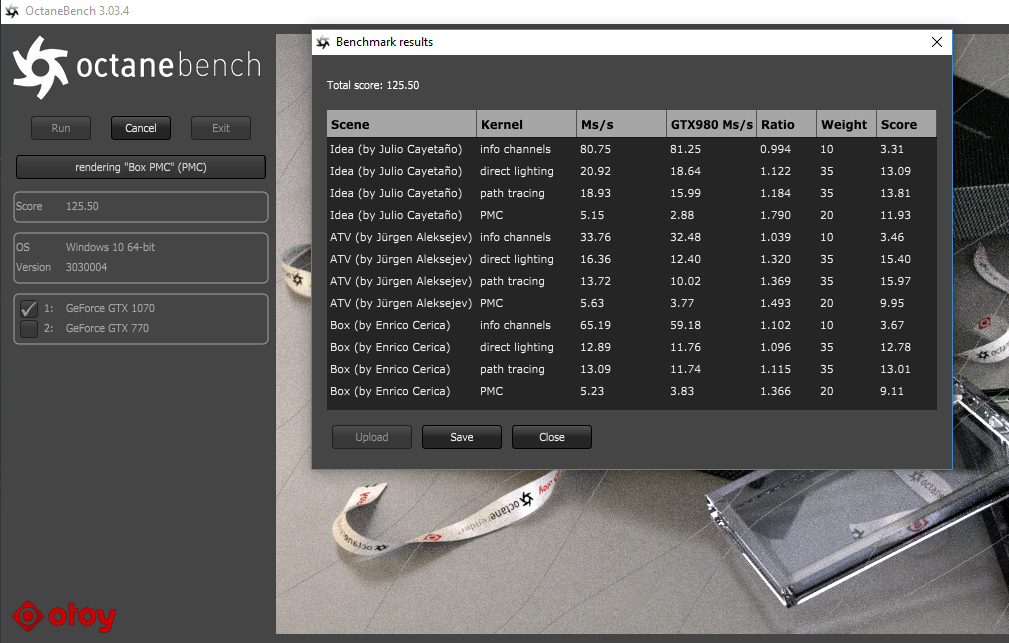Select the ATV direct lighting row
This screenshot has width=1009, height=643.
tap(631, 259)
